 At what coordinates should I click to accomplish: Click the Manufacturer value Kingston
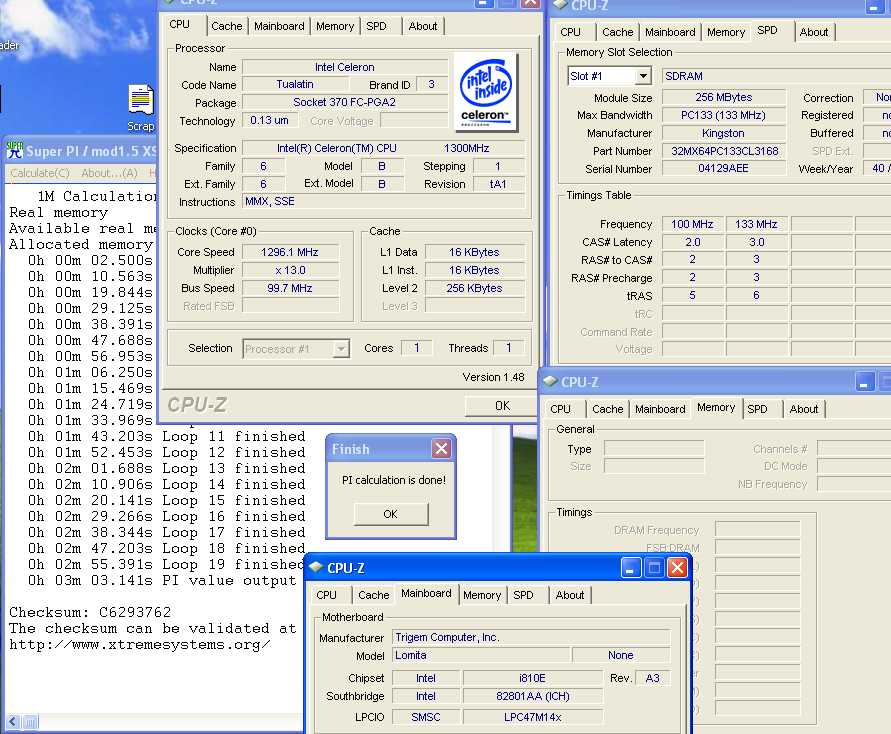click(x=723, y=133)
